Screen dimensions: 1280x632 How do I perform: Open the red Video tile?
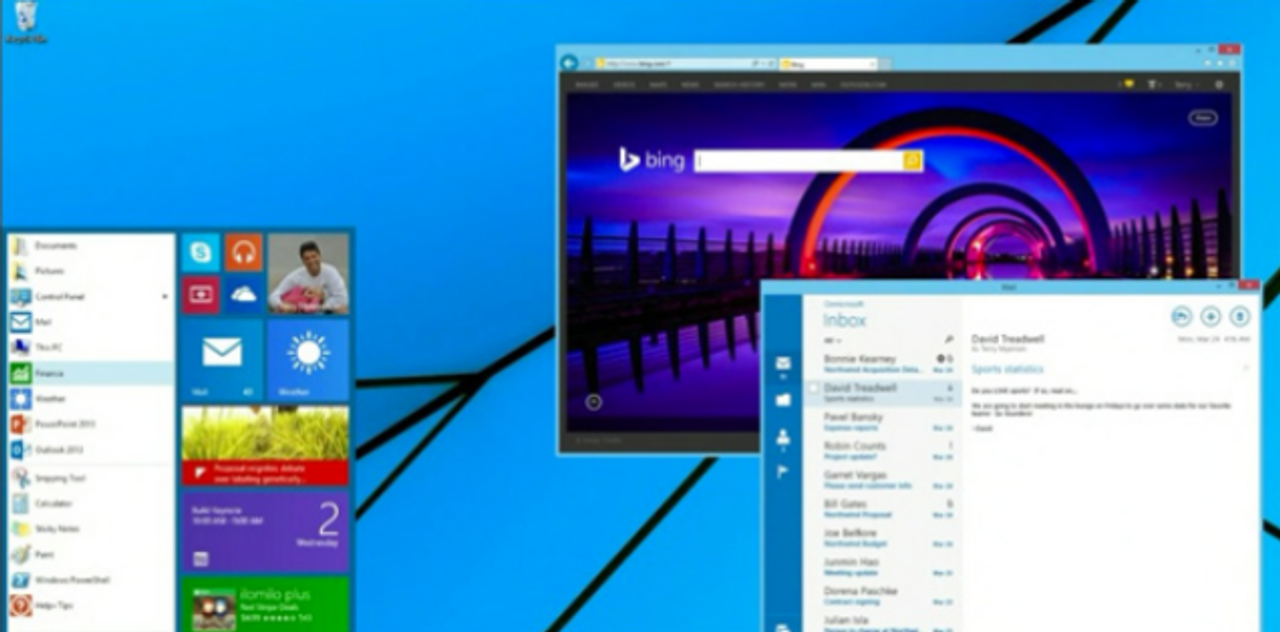(x=201, y=295)
